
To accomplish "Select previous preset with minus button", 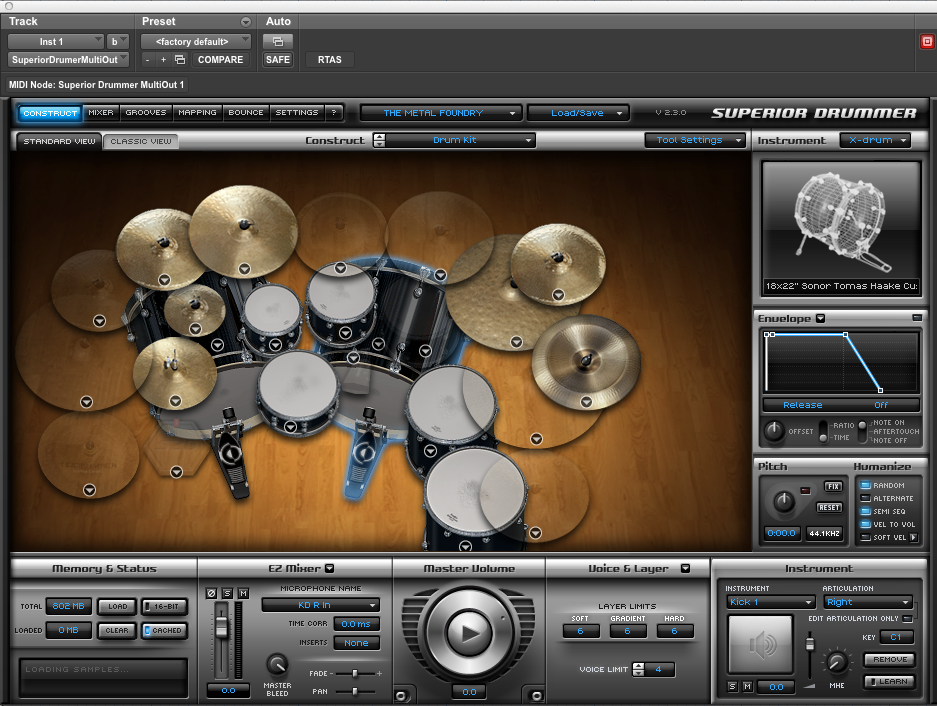I will [x=147, y=59].
